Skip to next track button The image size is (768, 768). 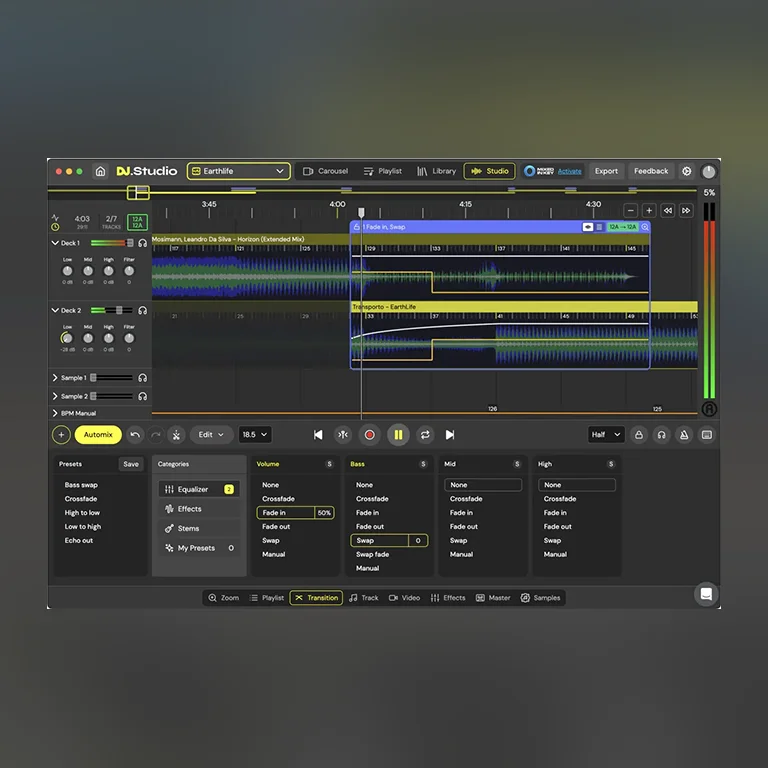(x=450, y=435)
